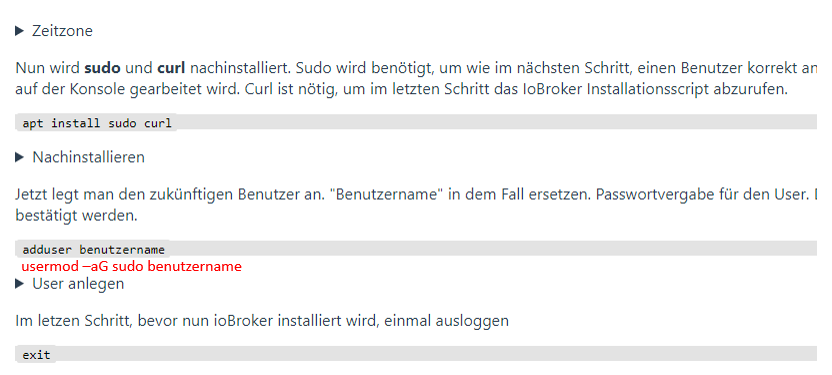Click the Nachinstallieren summary label
This screenshot has height=375, width=832.
click(x=89, y=157)
